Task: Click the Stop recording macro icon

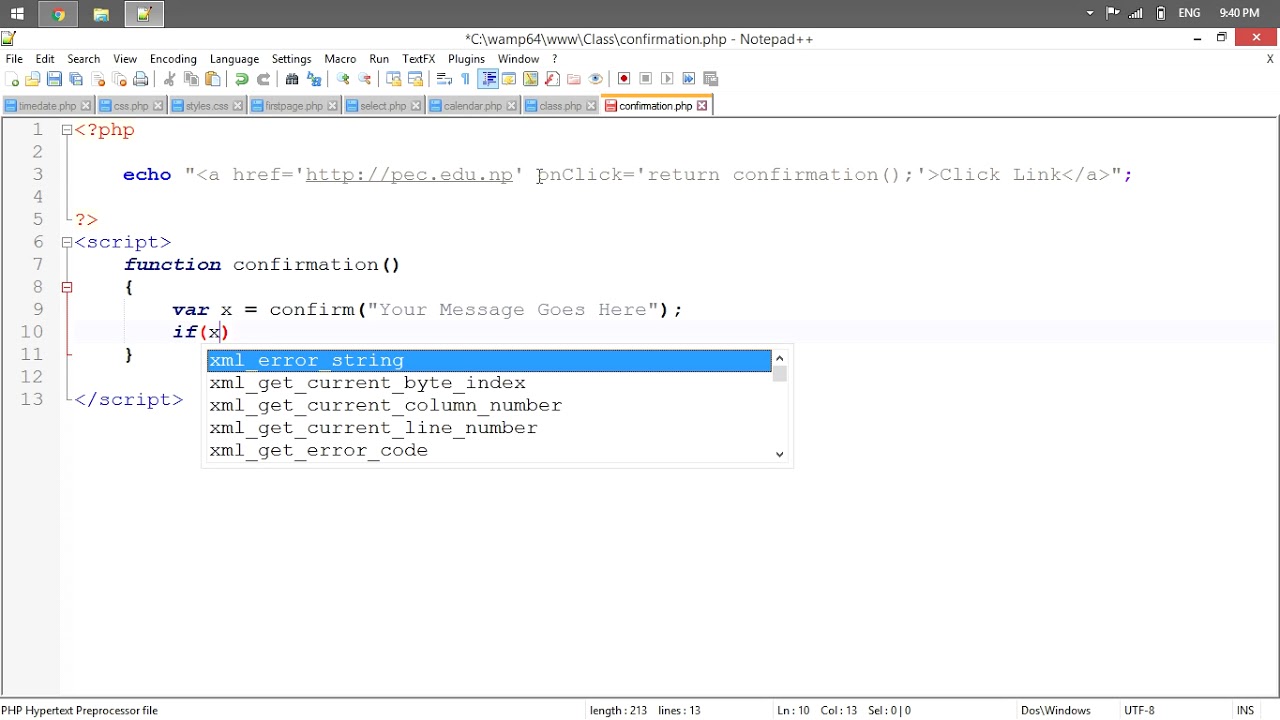Action: click(x=645, y=79)
